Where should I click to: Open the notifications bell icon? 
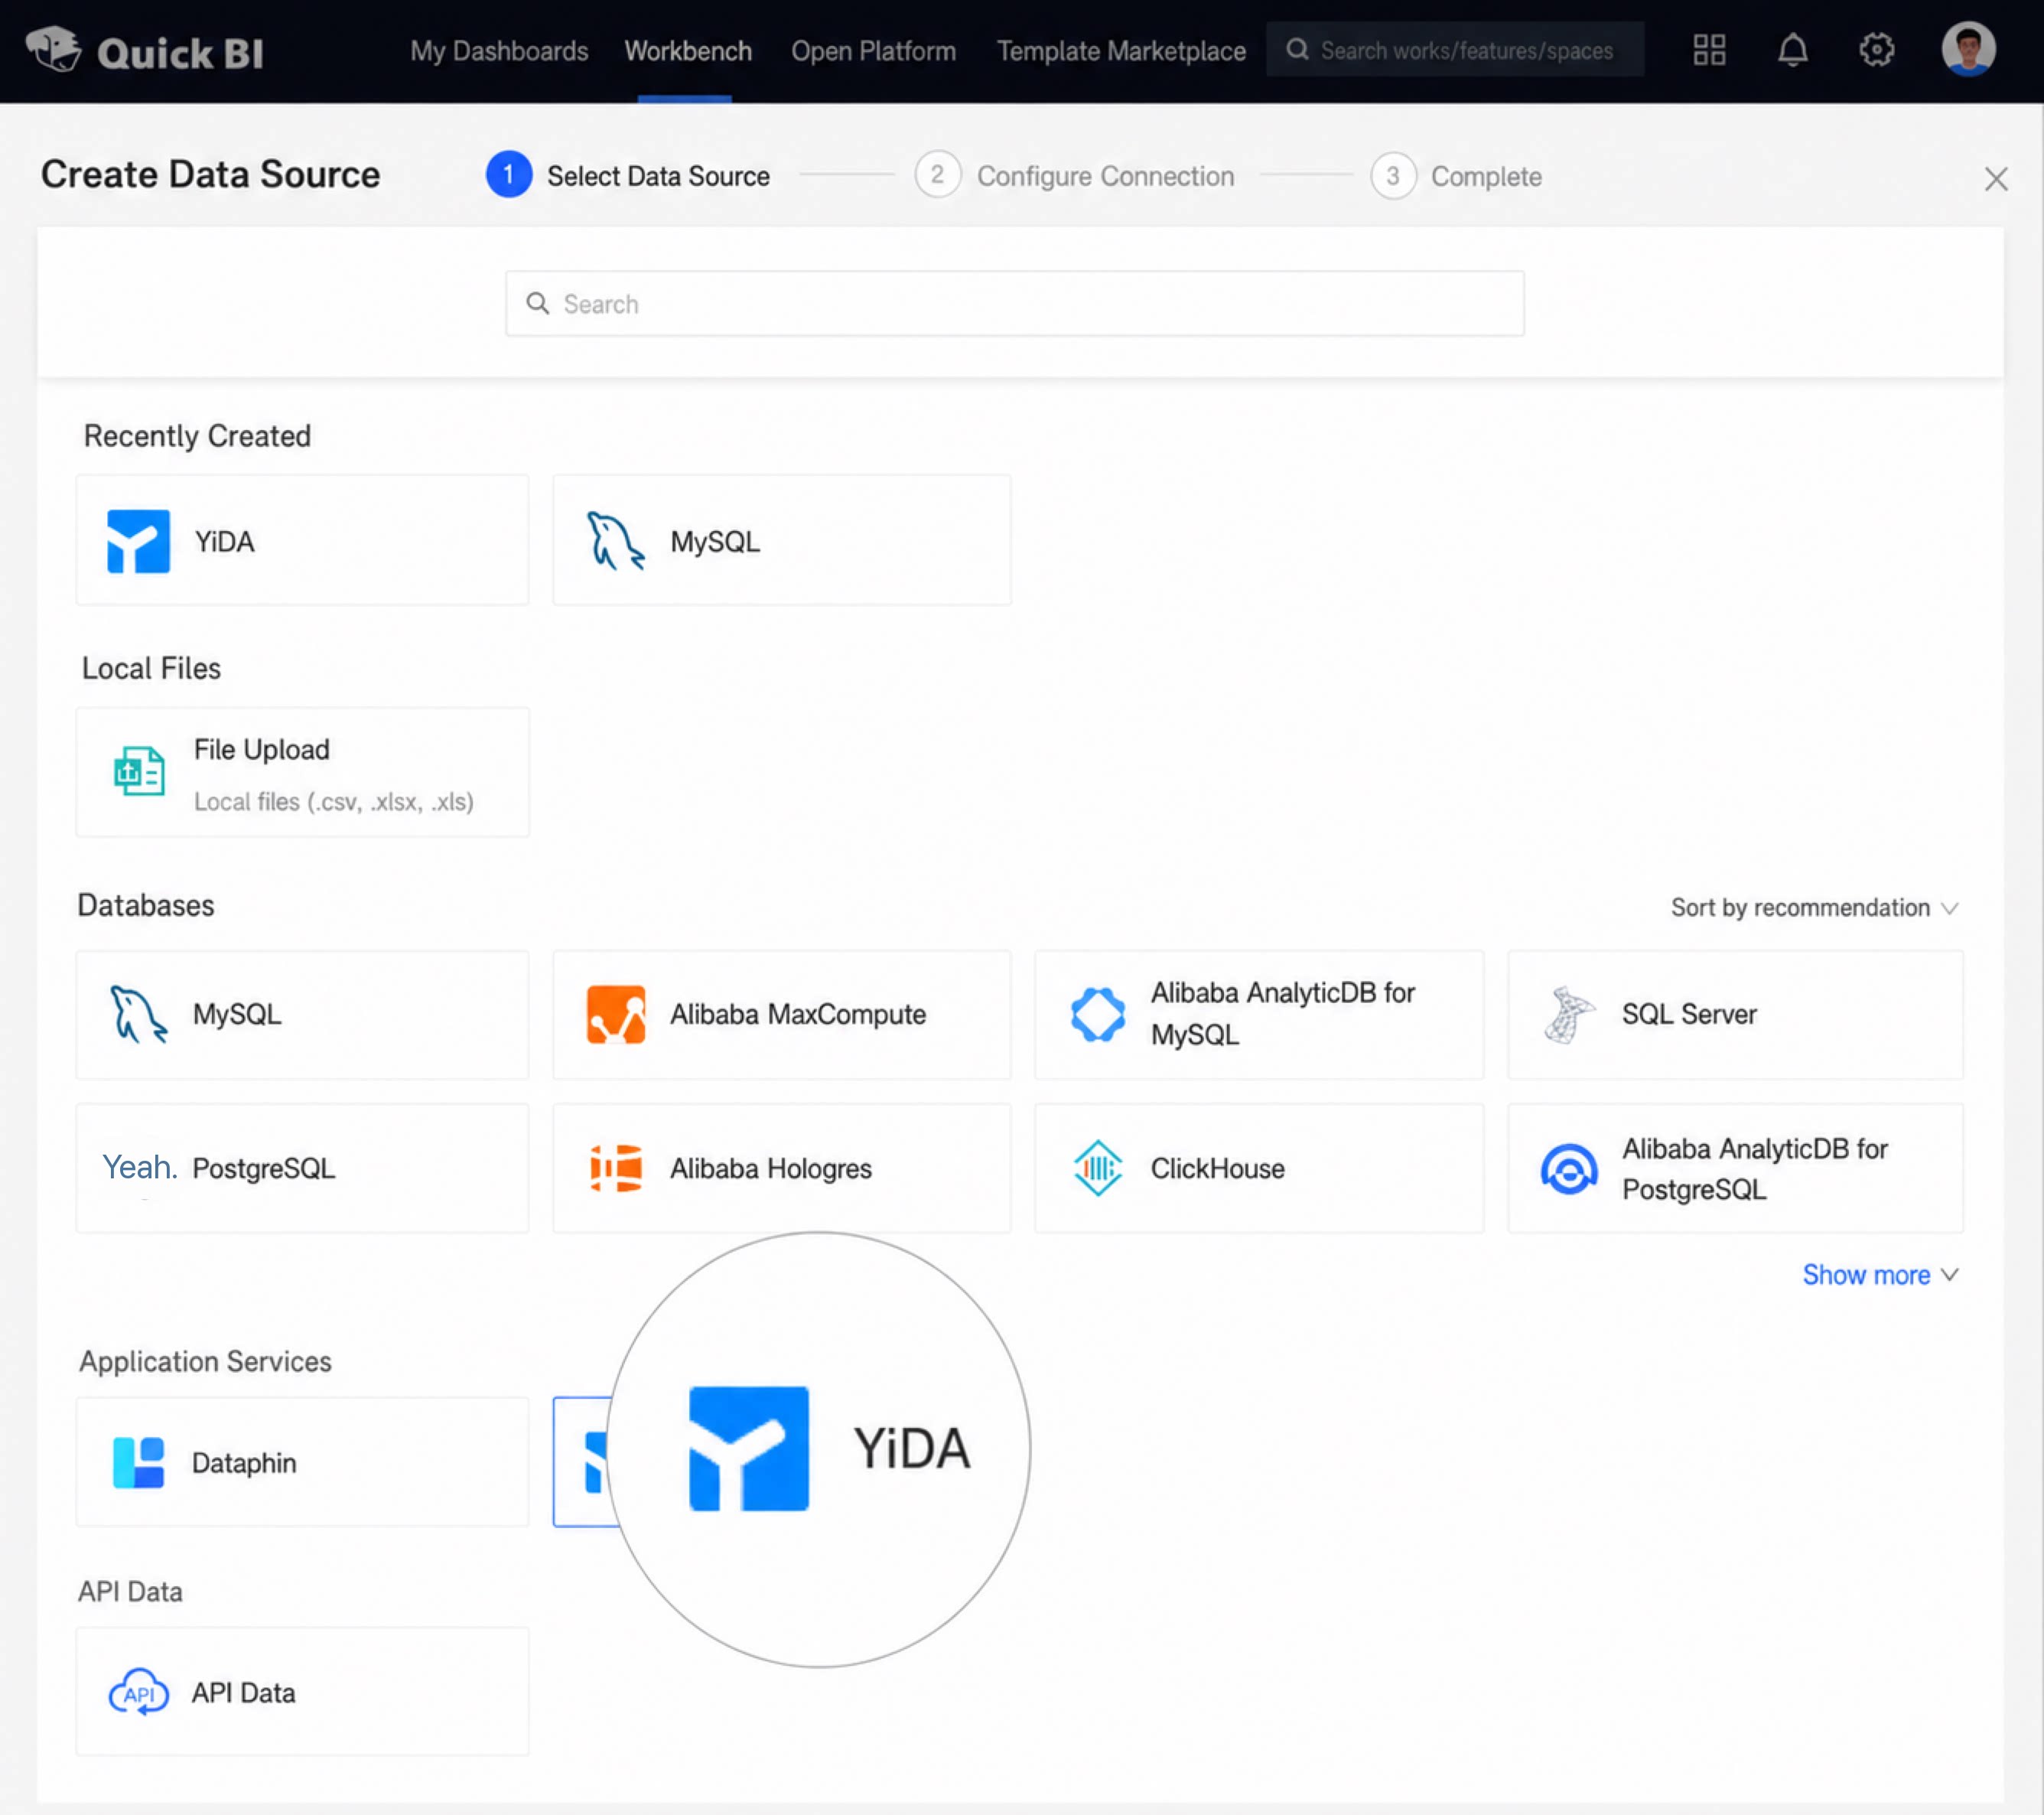pos(1792,50)
